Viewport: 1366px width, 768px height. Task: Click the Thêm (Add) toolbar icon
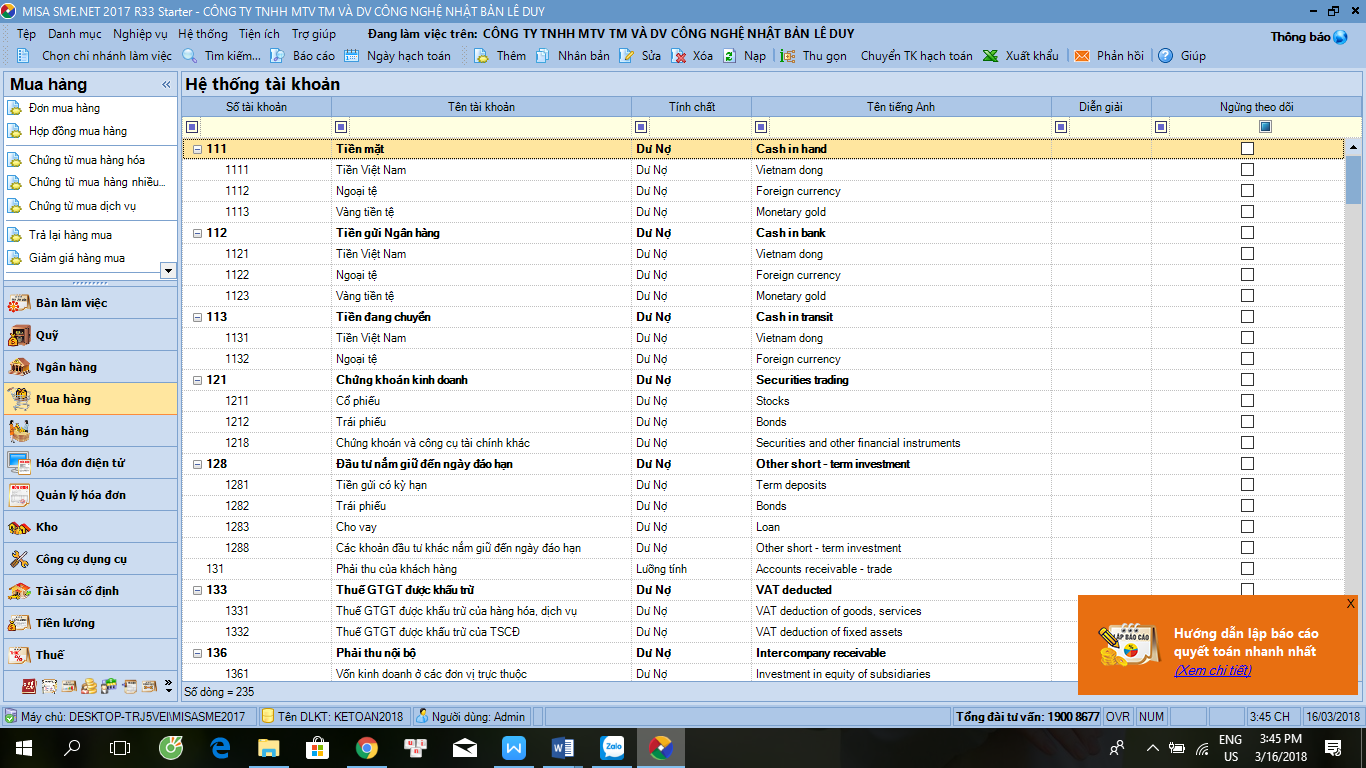point(481,56)
